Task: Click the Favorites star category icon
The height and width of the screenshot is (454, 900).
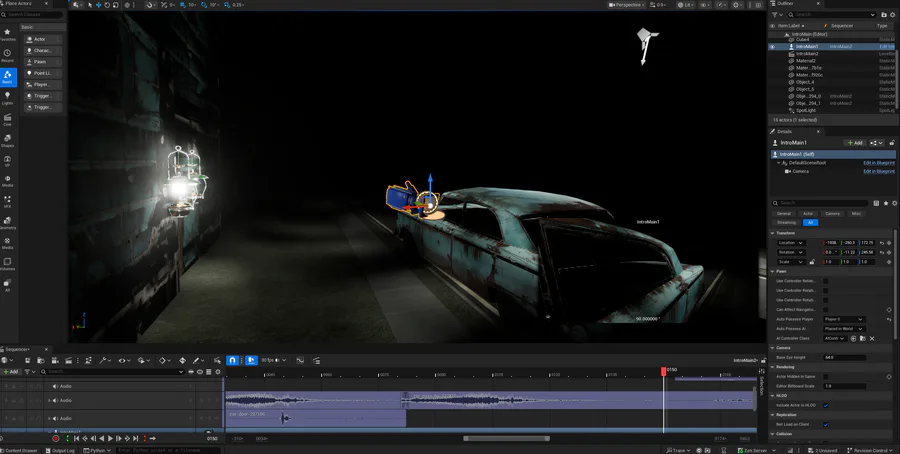Action: (x=8, y=33)
